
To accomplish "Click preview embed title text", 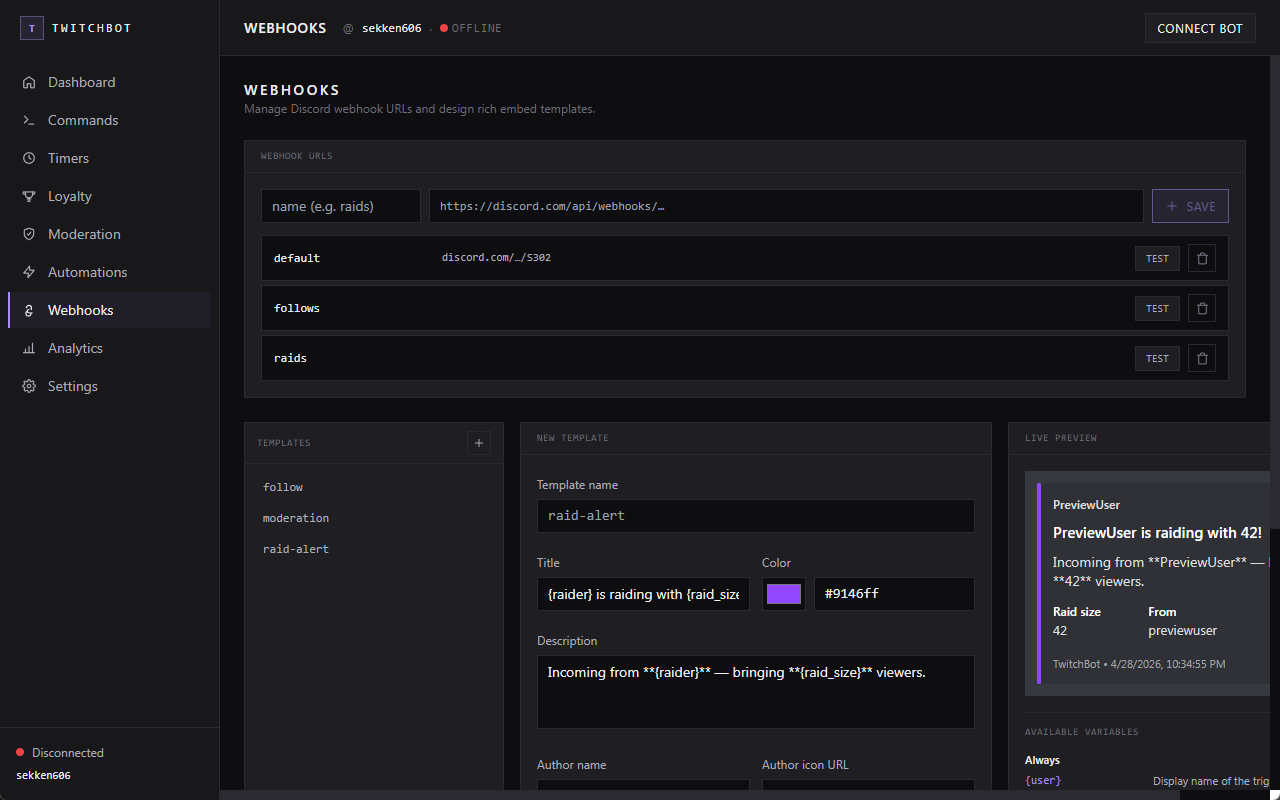I will click(x=1157, y=533).
